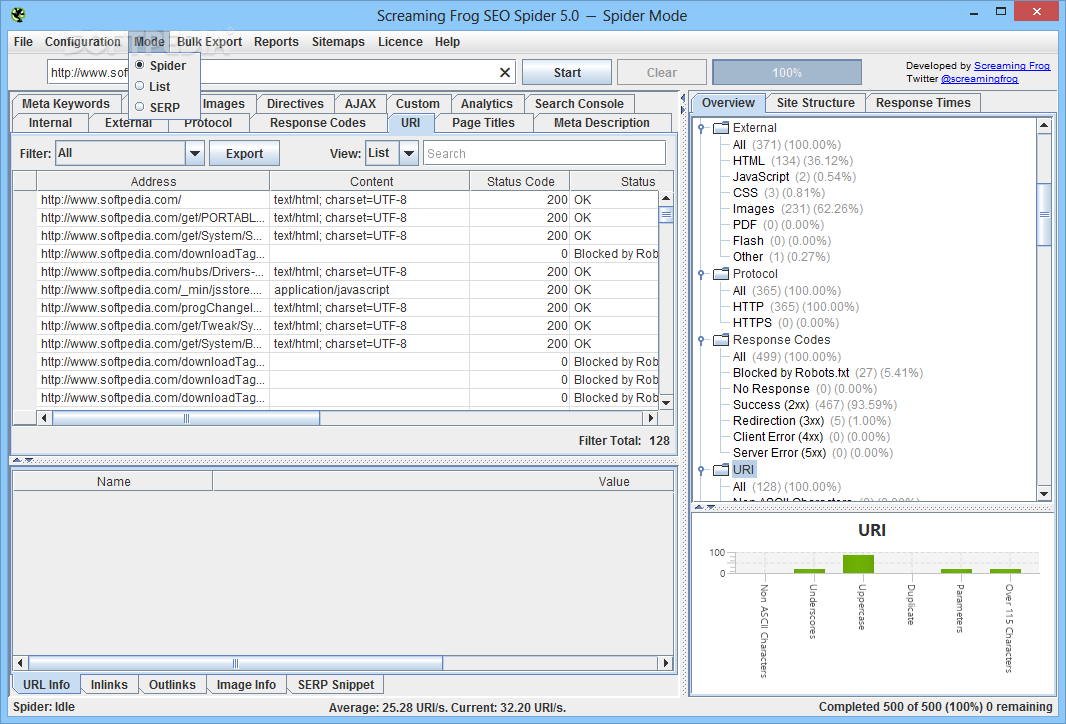Screen dimensions: 1066x724
Task: Open the @screamingfrog Twitter link
Action: pyautogui.click(x=979, y=79)
